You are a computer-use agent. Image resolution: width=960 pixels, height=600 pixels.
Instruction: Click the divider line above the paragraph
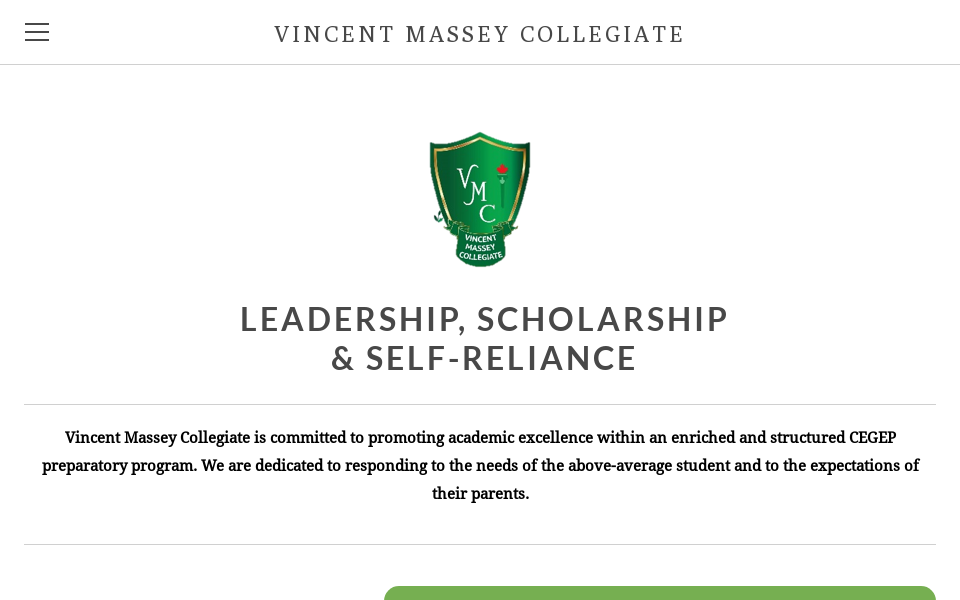(480, 405)
